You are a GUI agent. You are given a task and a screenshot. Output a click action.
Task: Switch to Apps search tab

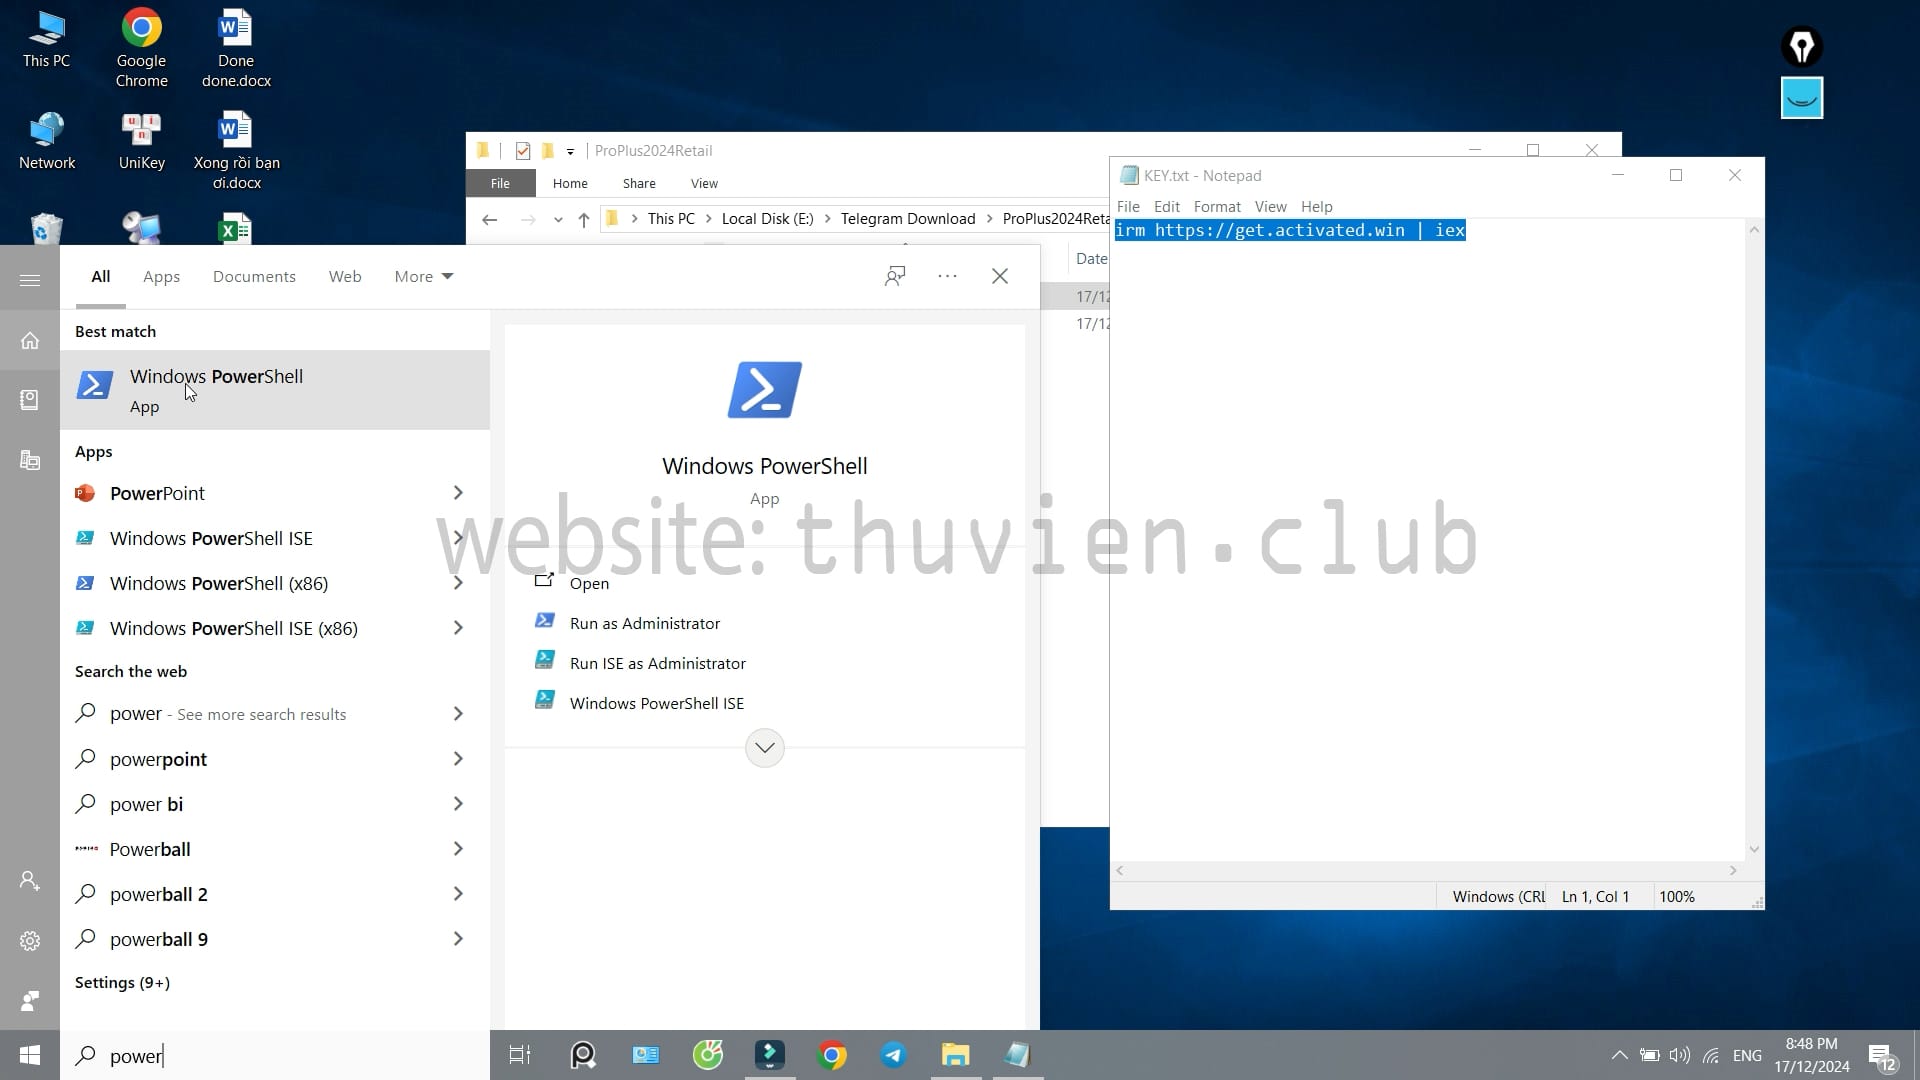click(x=161, y=276)
